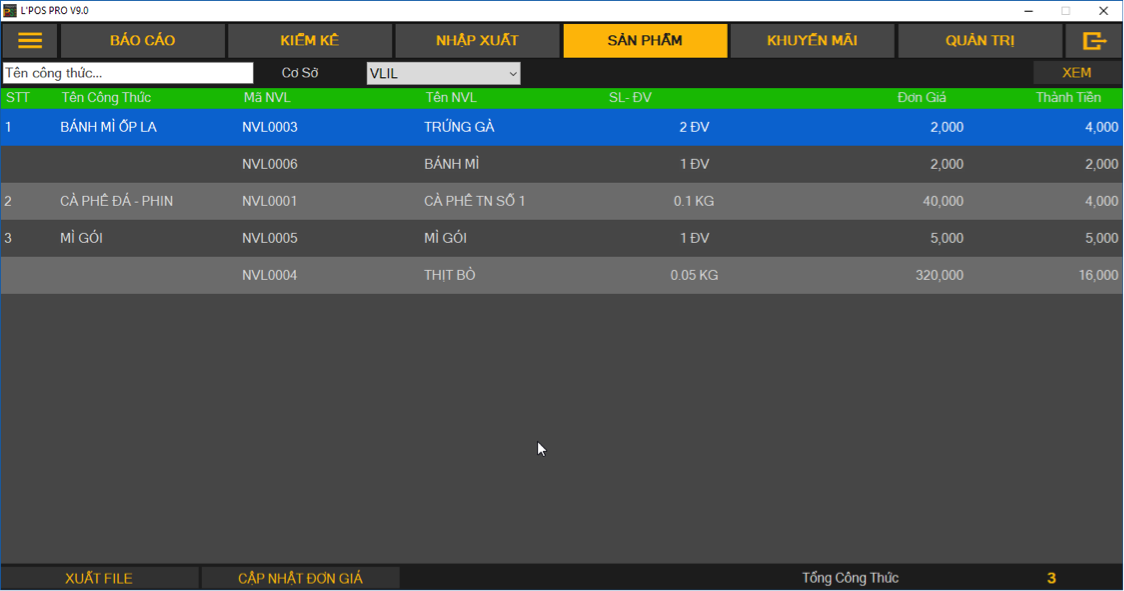Click the Tên công thức search field
The height and width of the screenshot is (591, 1124).
coord(128,73)
